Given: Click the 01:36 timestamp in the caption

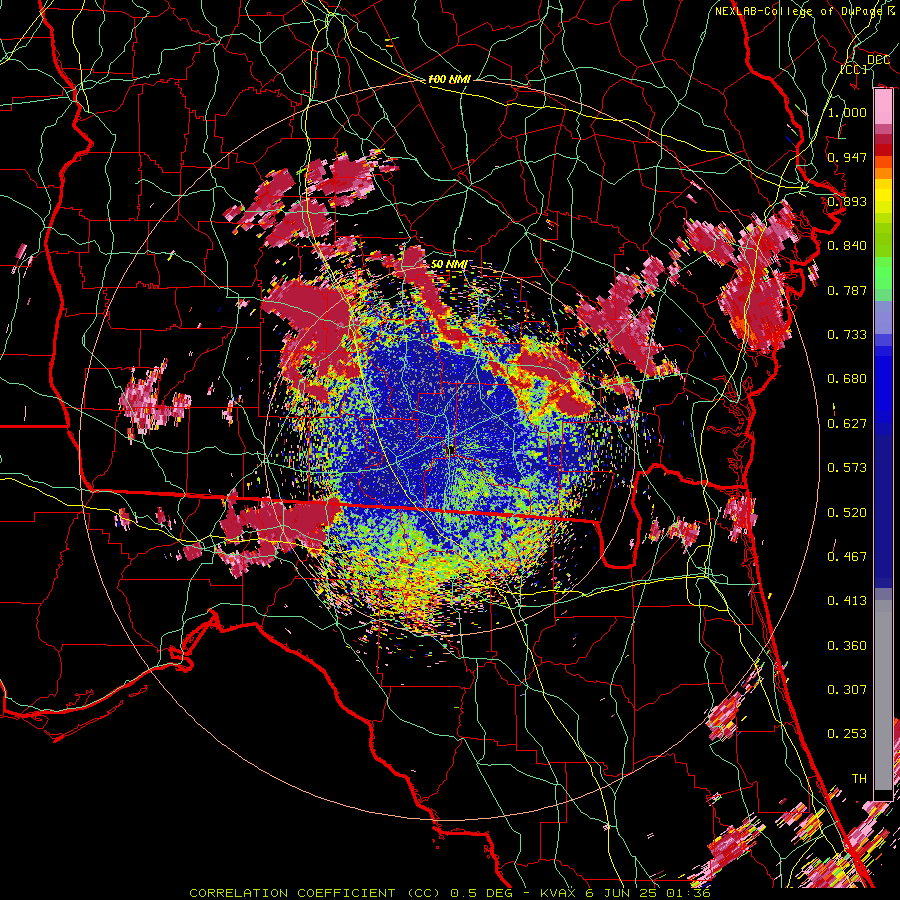Looking at the screenshot, I should (x=688, y=893).
